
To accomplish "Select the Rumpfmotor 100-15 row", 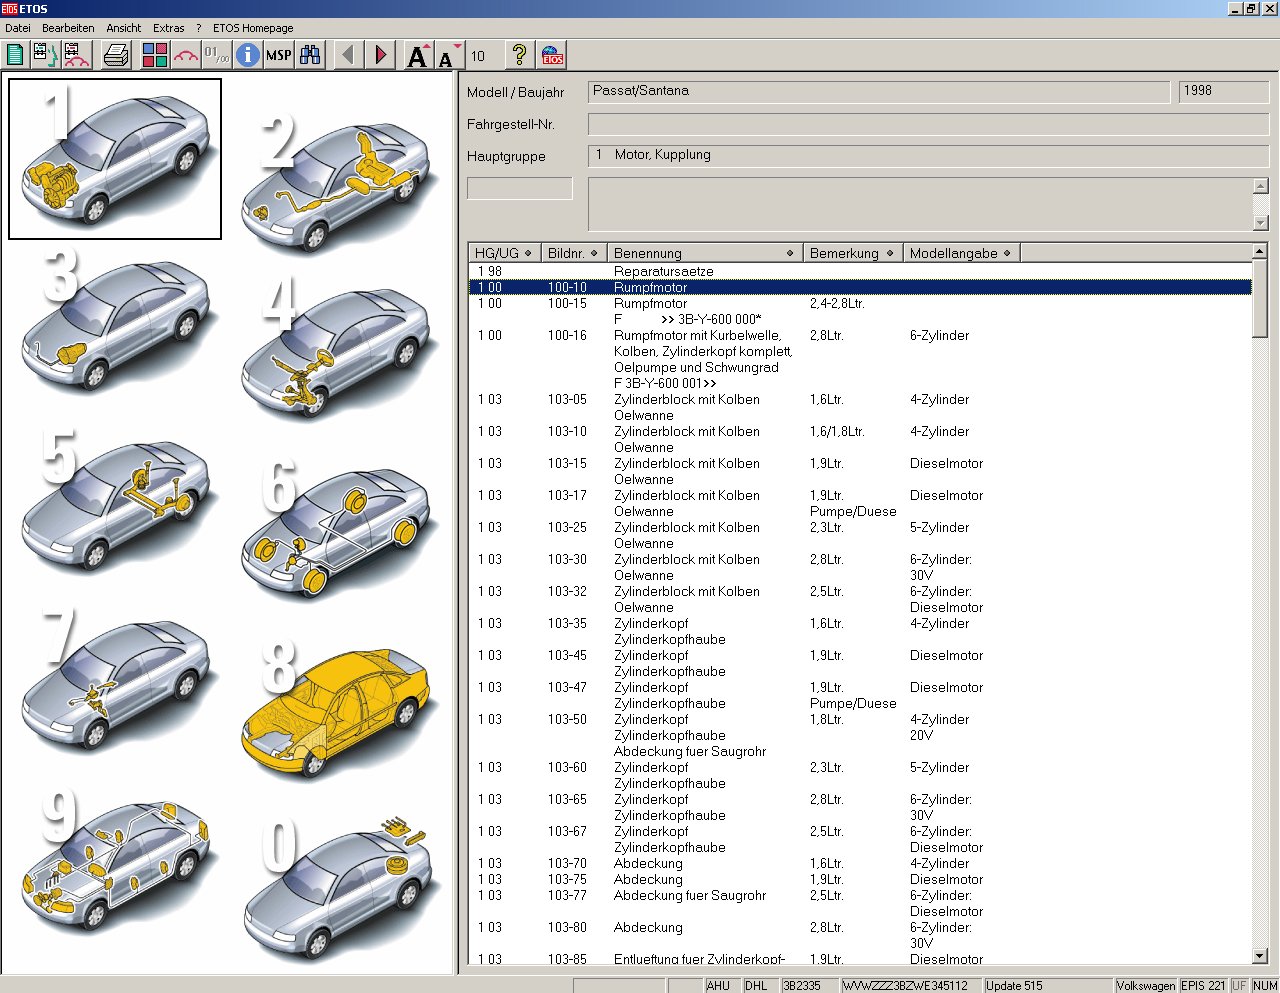I will pyautogui.click(x=860, y=311).
